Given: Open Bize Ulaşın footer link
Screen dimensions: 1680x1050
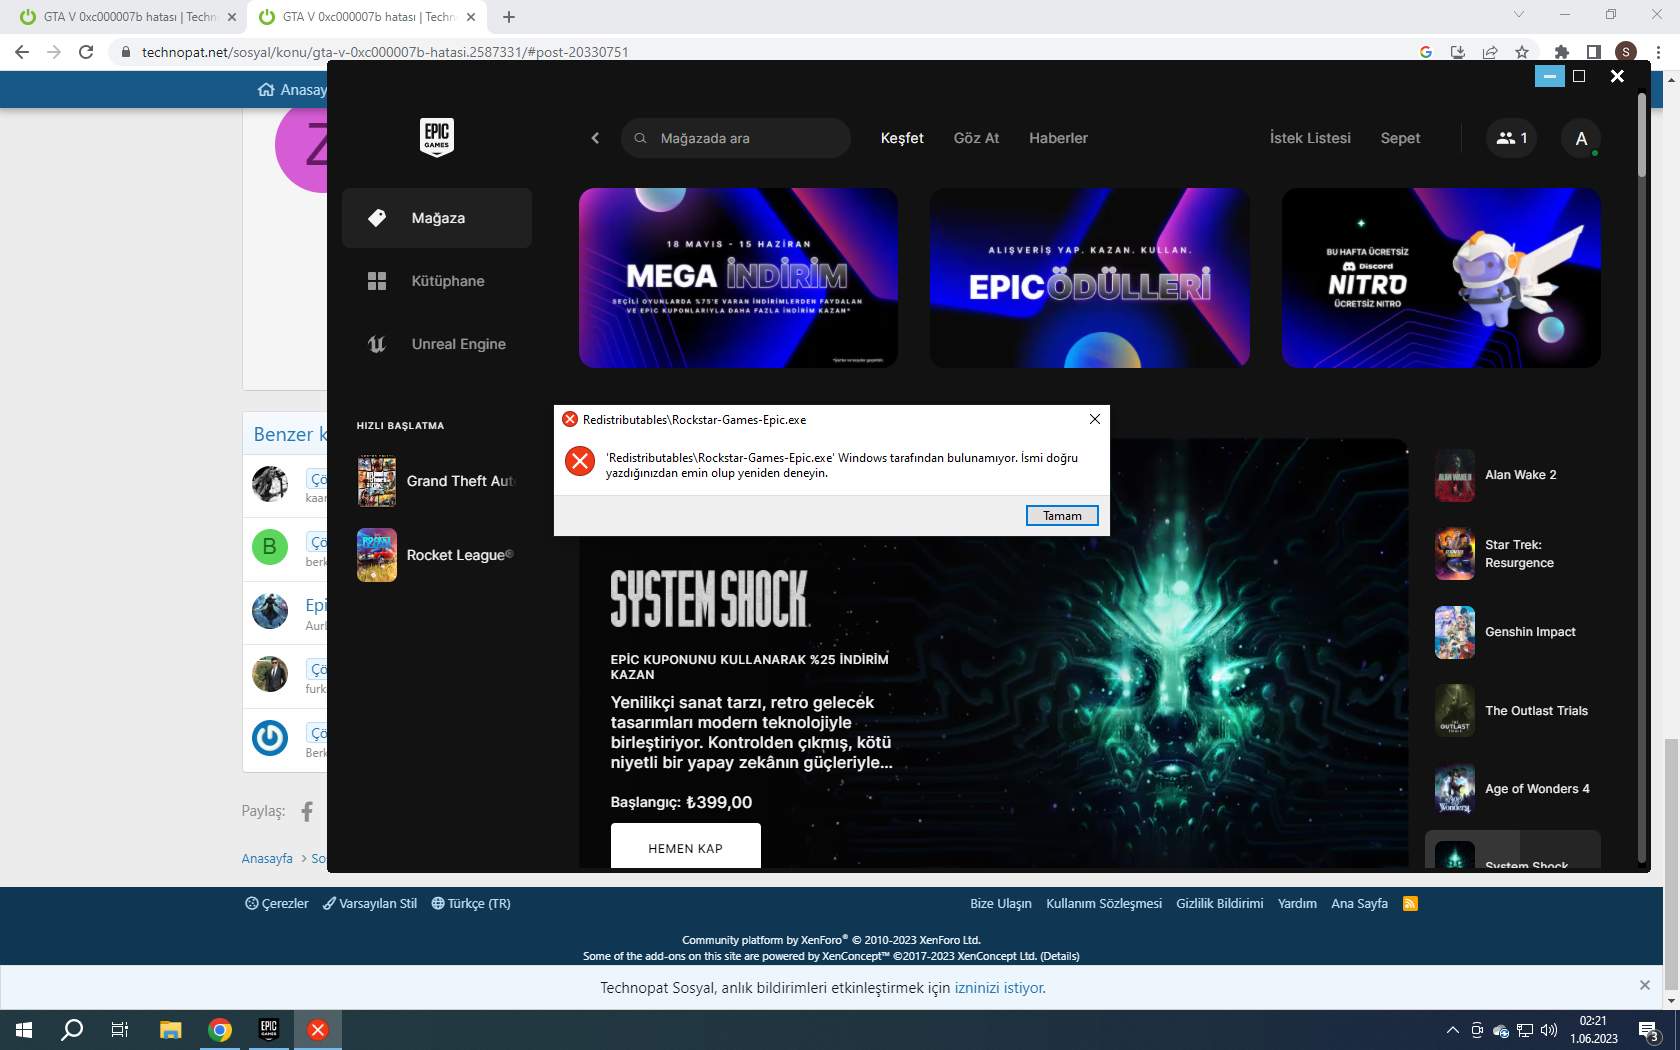Looking at the screenshot, I should 1001,903.
